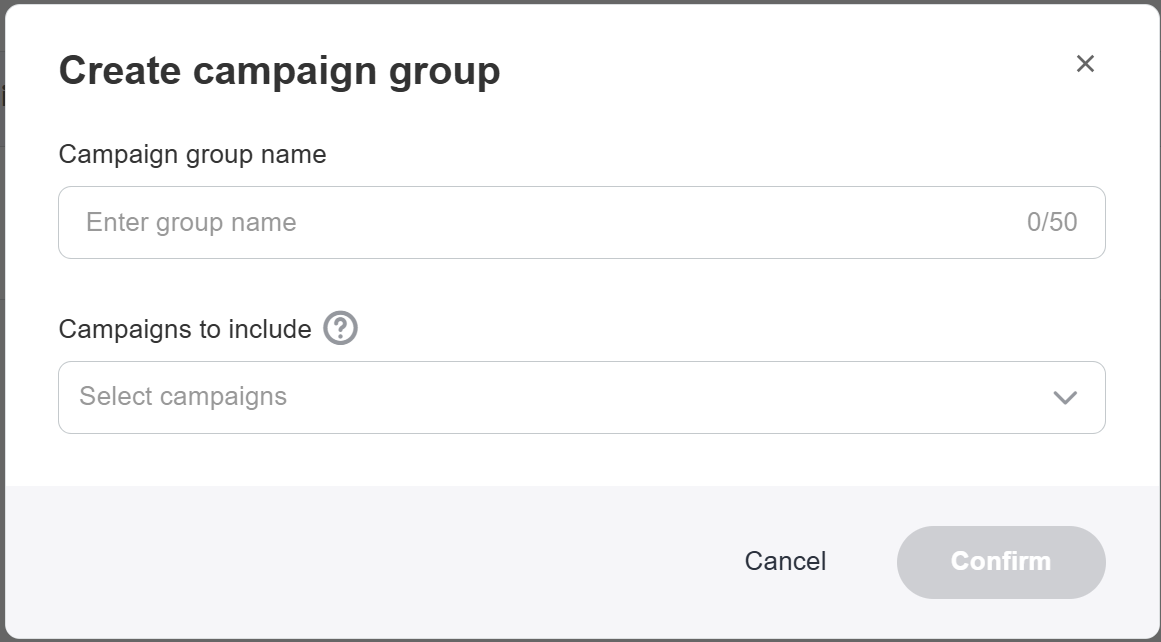Click the Create campaign group title
Screen dimensions: 1161x642
point(281,70)
